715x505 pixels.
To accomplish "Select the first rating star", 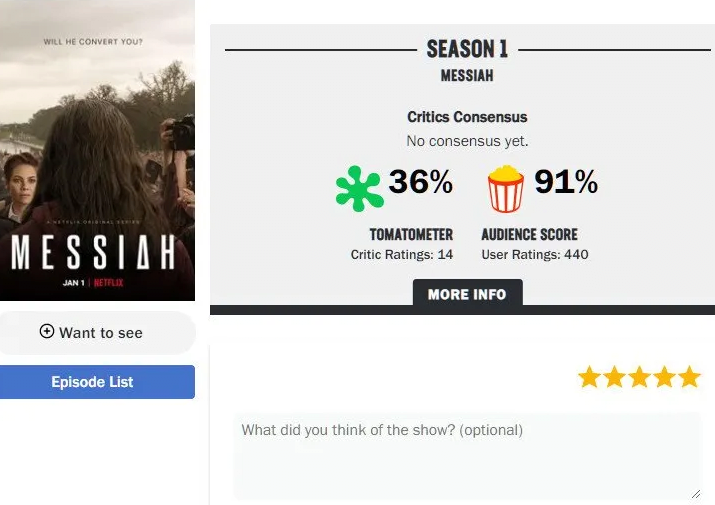I will 589,377.
